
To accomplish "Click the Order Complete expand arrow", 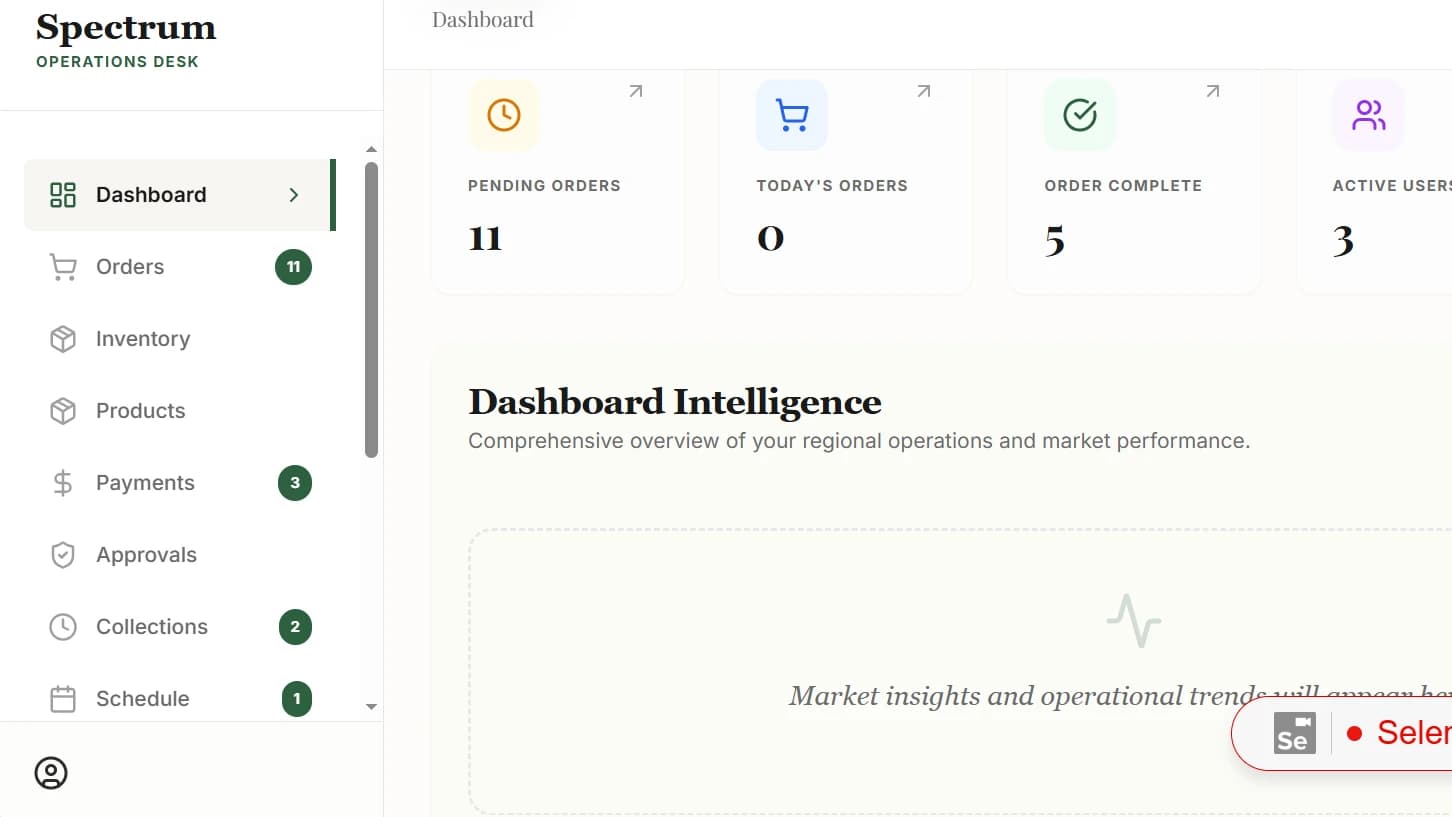I will (x=1212, y=90).
